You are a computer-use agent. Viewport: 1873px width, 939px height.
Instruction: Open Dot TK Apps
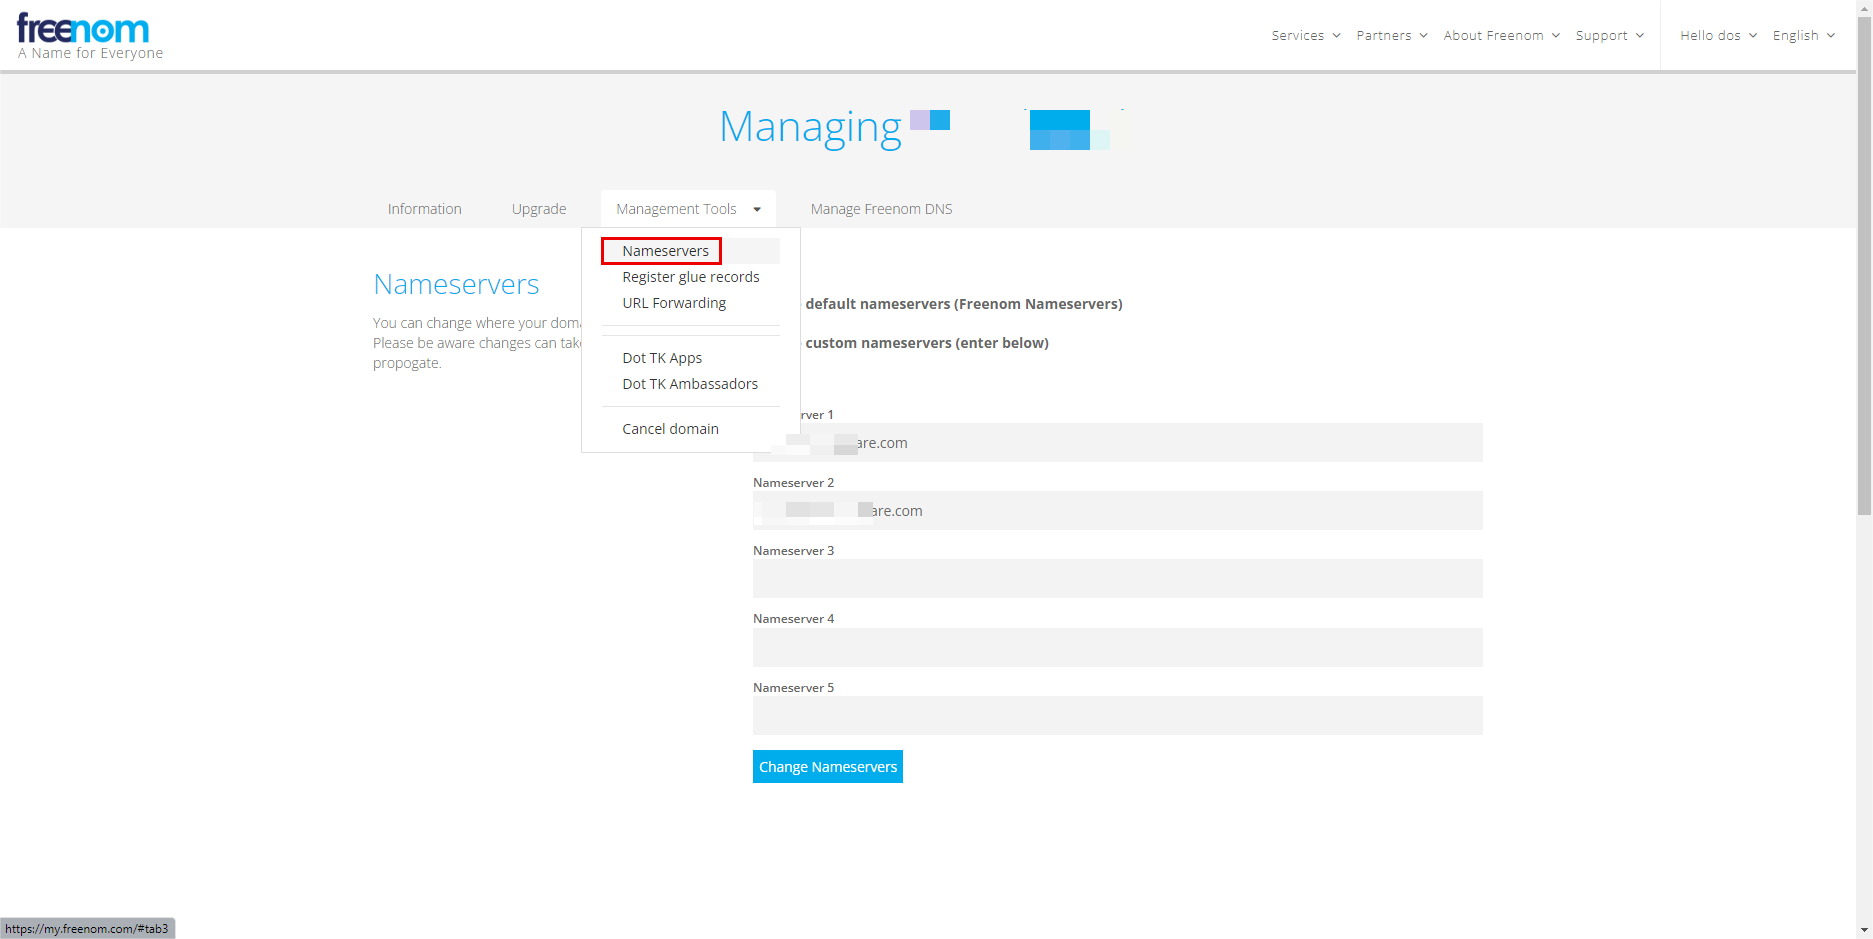click(662, 358)
